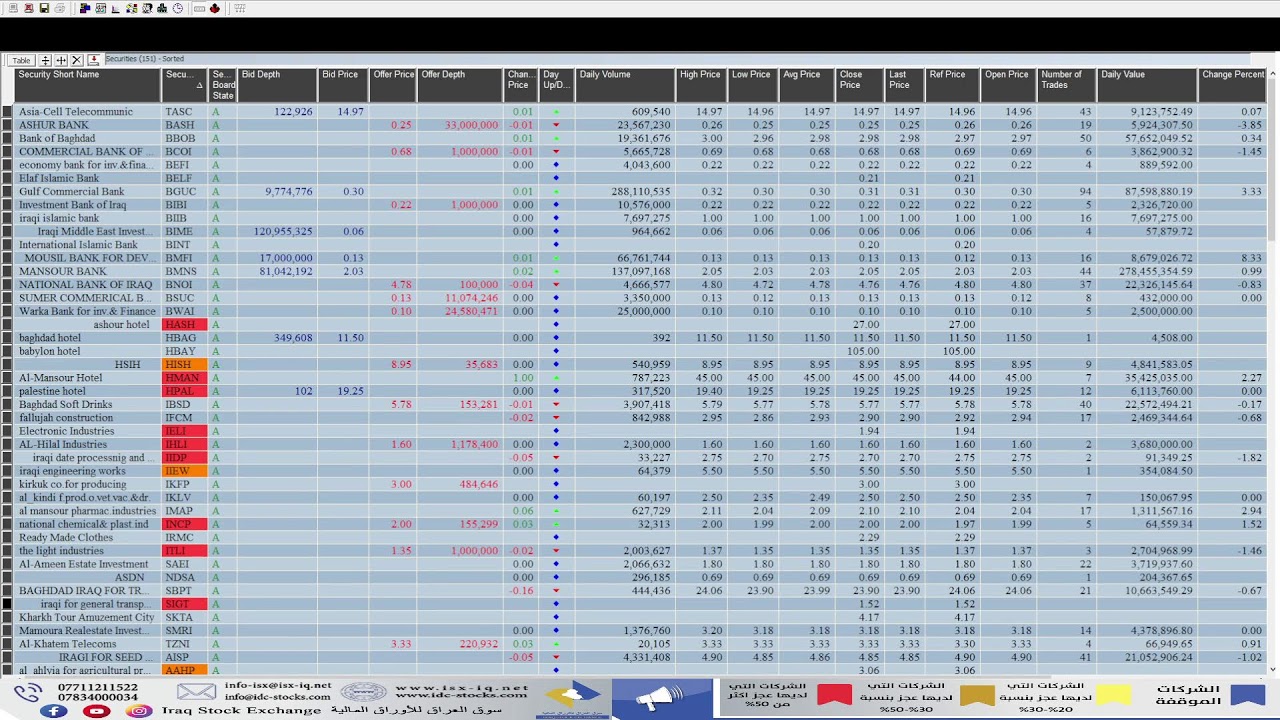This screenshot has width=1280, height=720.
Task: Sort by Daily Volume column header
Action: coord(625,84)
